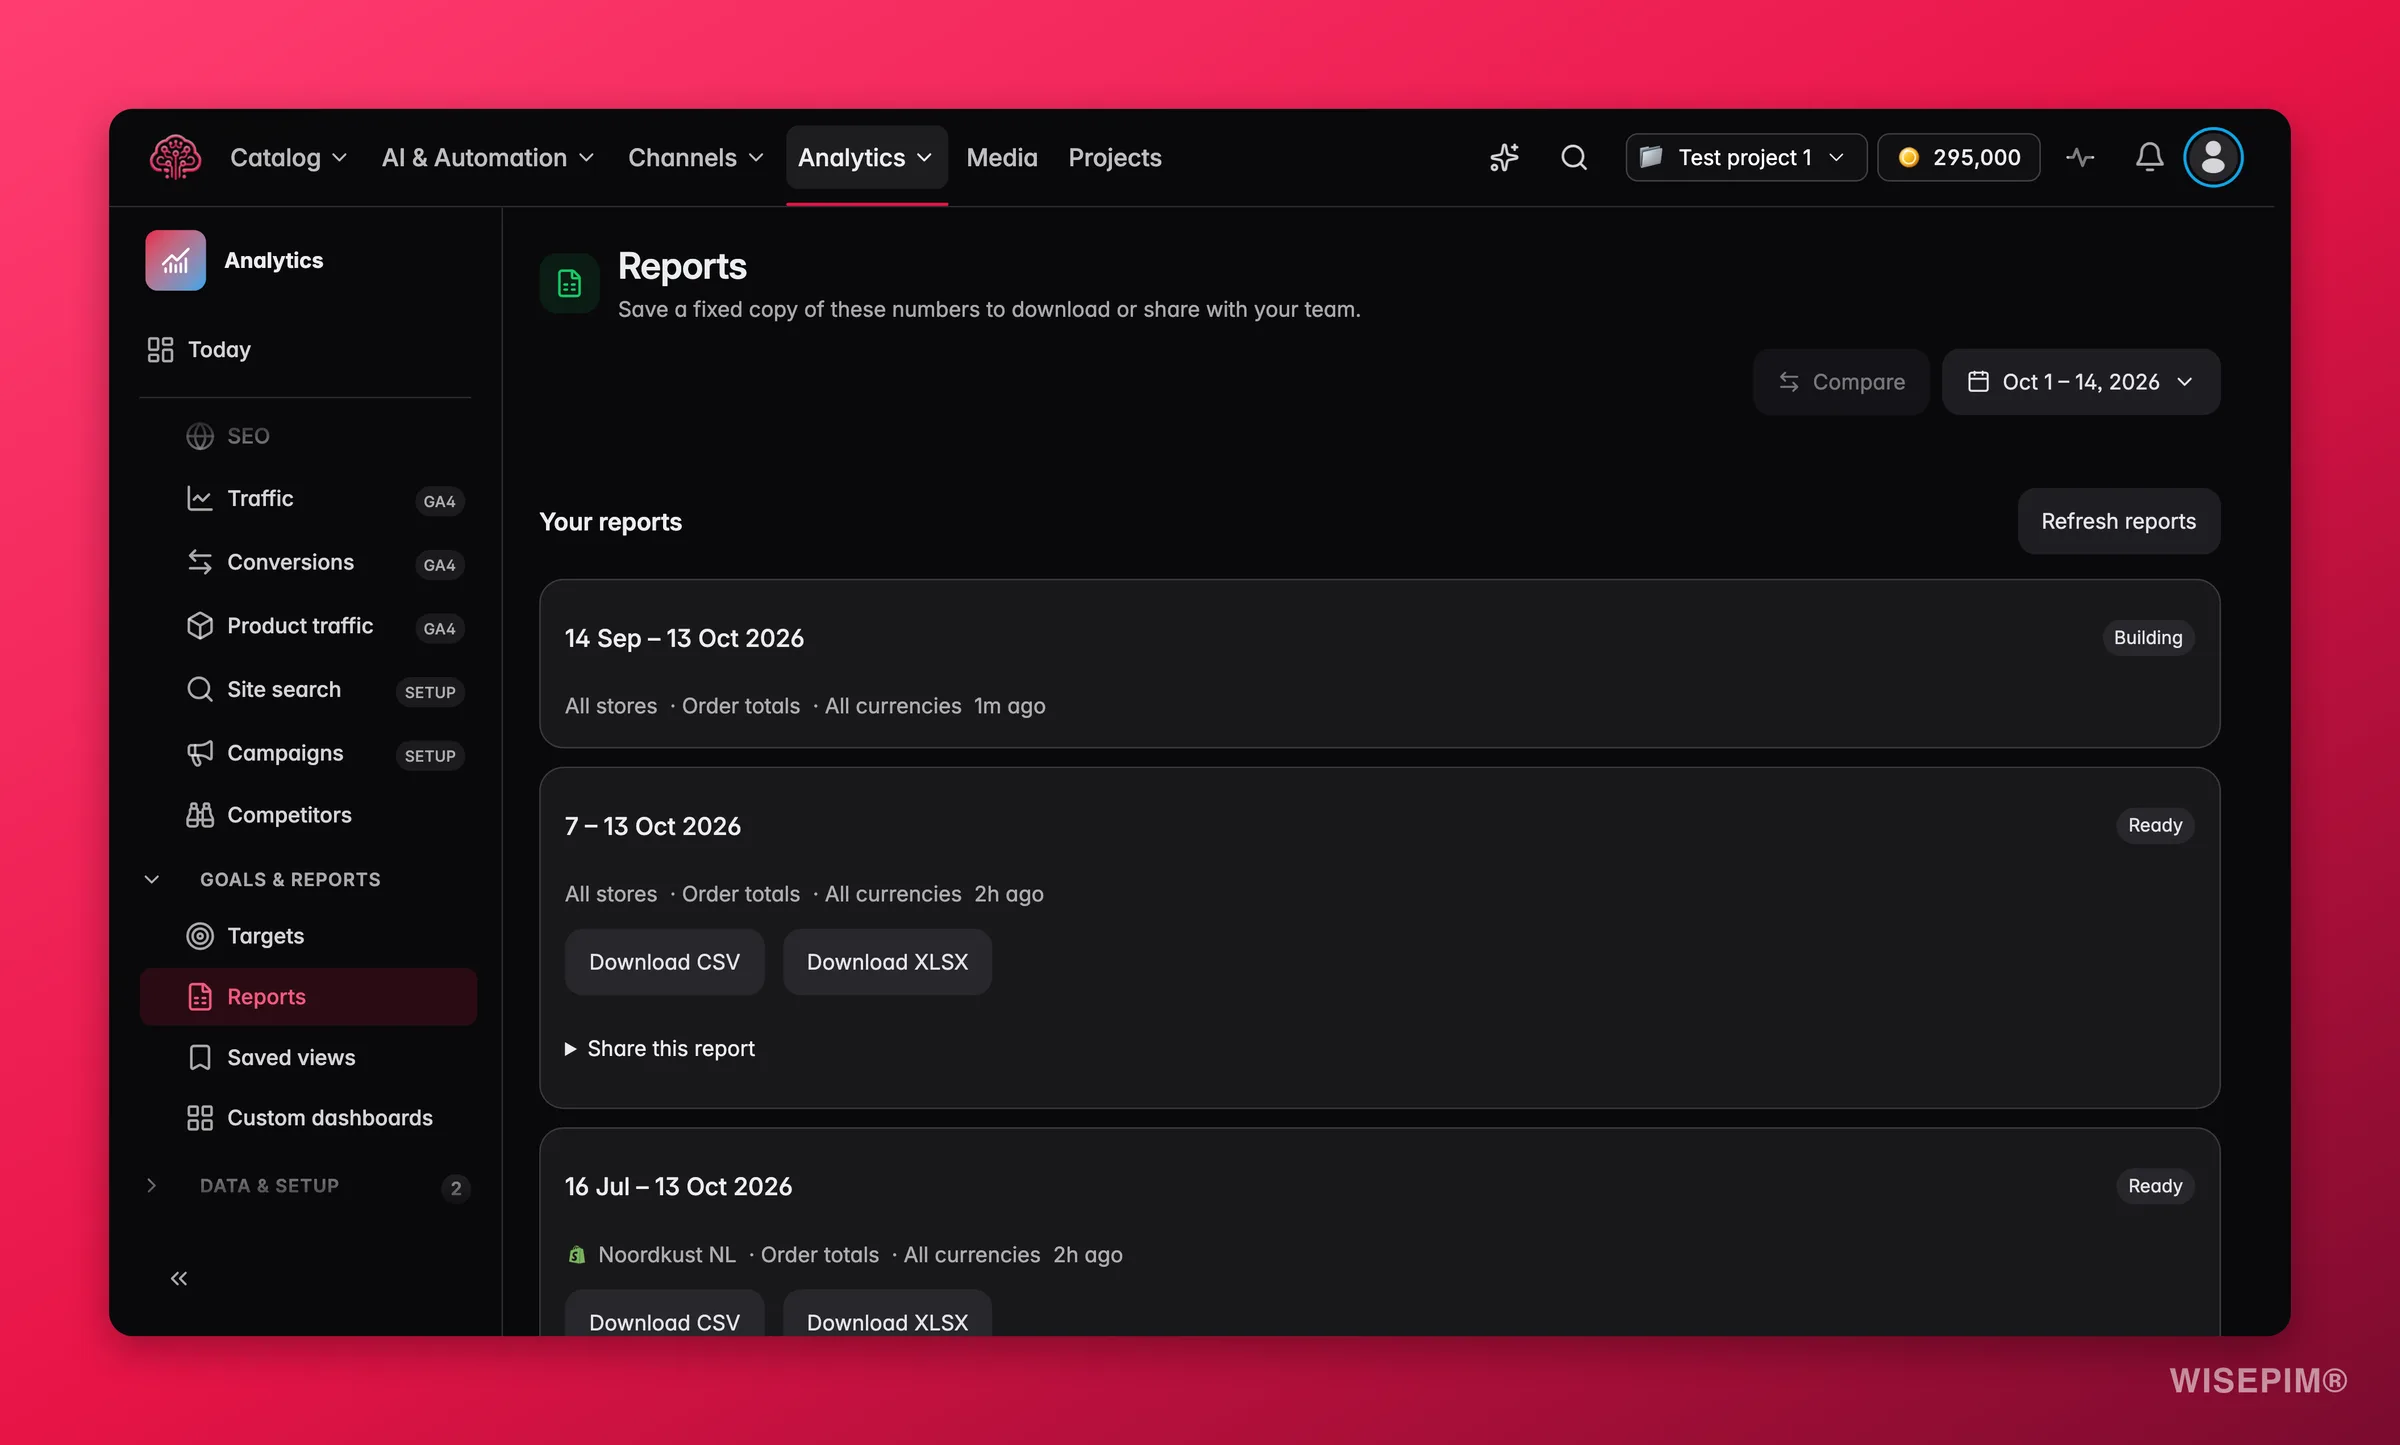This screenshot has height=1445, width=2400.
Task: Open Custom dashboards in sidebar
Action: point(308,1118)
